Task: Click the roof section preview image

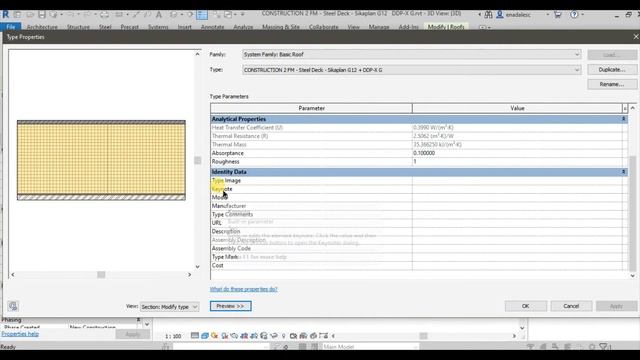Action: pyautogui.click(x=101, y=160)
